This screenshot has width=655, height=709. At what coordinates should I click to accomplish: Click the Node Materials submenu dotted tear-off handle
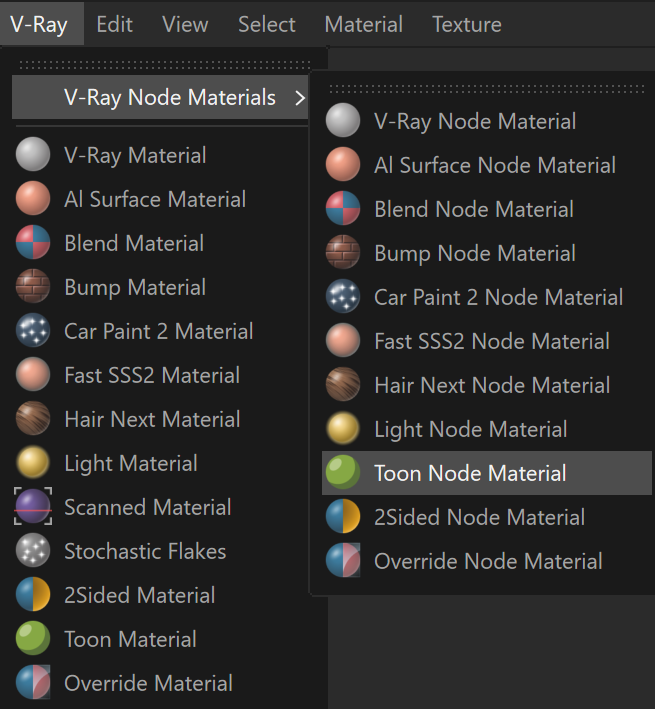487,89
